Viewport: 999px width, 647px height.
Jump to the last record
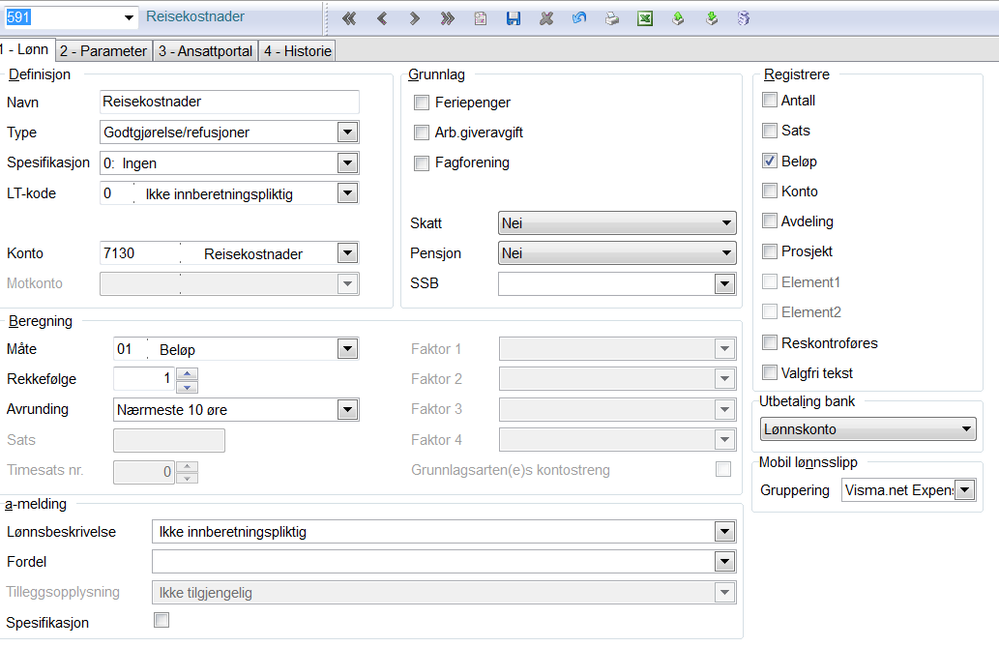pos(447,18)
